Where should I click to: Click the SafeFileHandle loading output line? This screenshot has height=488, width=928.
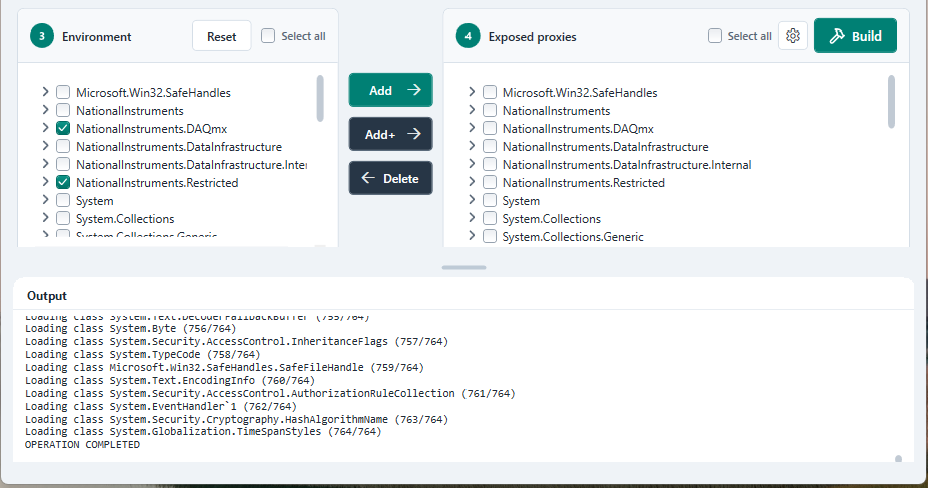pos(224,367)
